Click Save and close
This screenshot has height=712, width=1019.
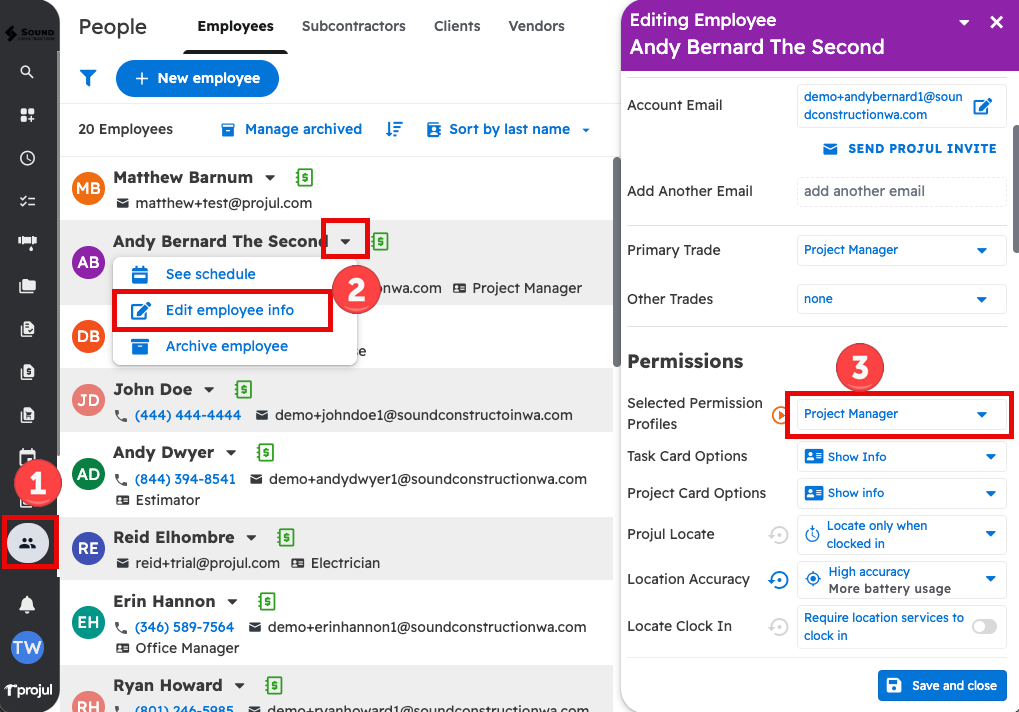click(x=942, y=685)
